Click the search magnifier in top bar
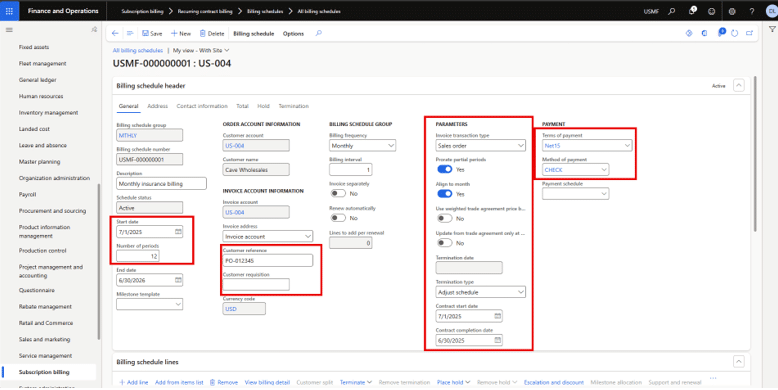The image size is (778, 390). coord(671,11)
